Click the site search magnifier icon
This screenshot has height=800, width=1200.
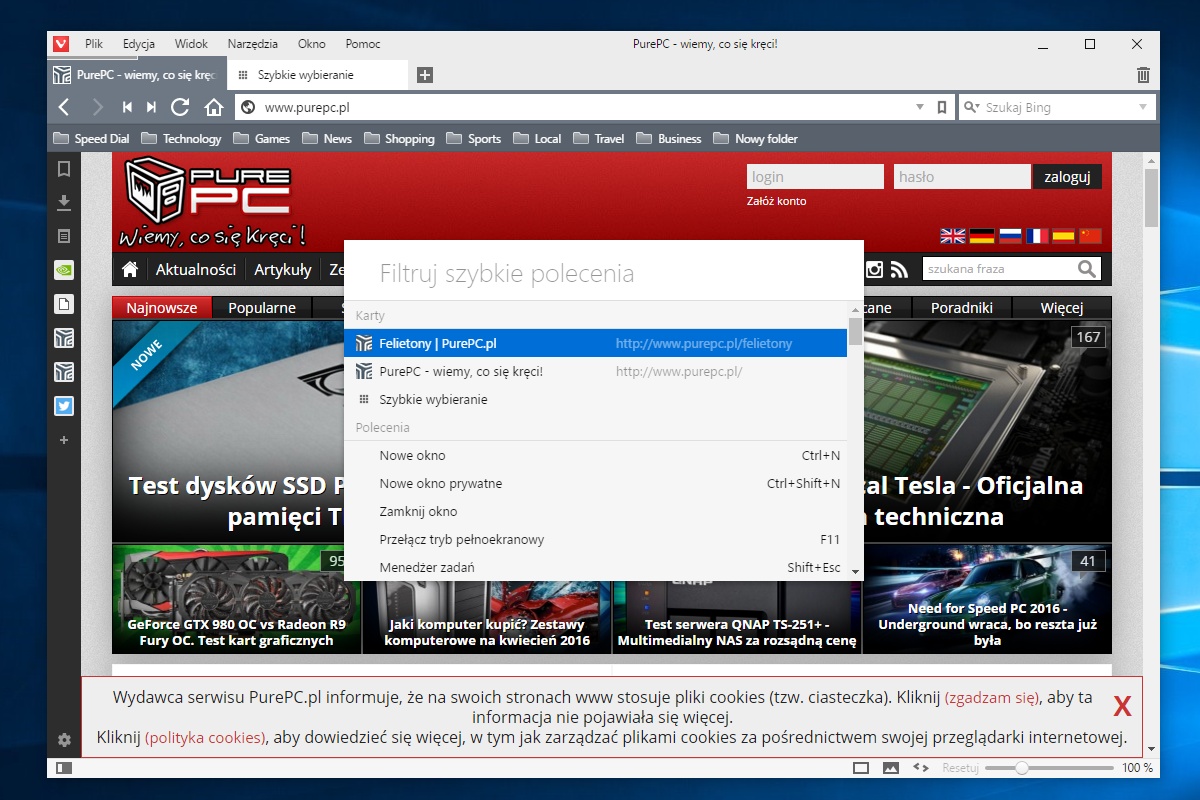pos(1087,269)
